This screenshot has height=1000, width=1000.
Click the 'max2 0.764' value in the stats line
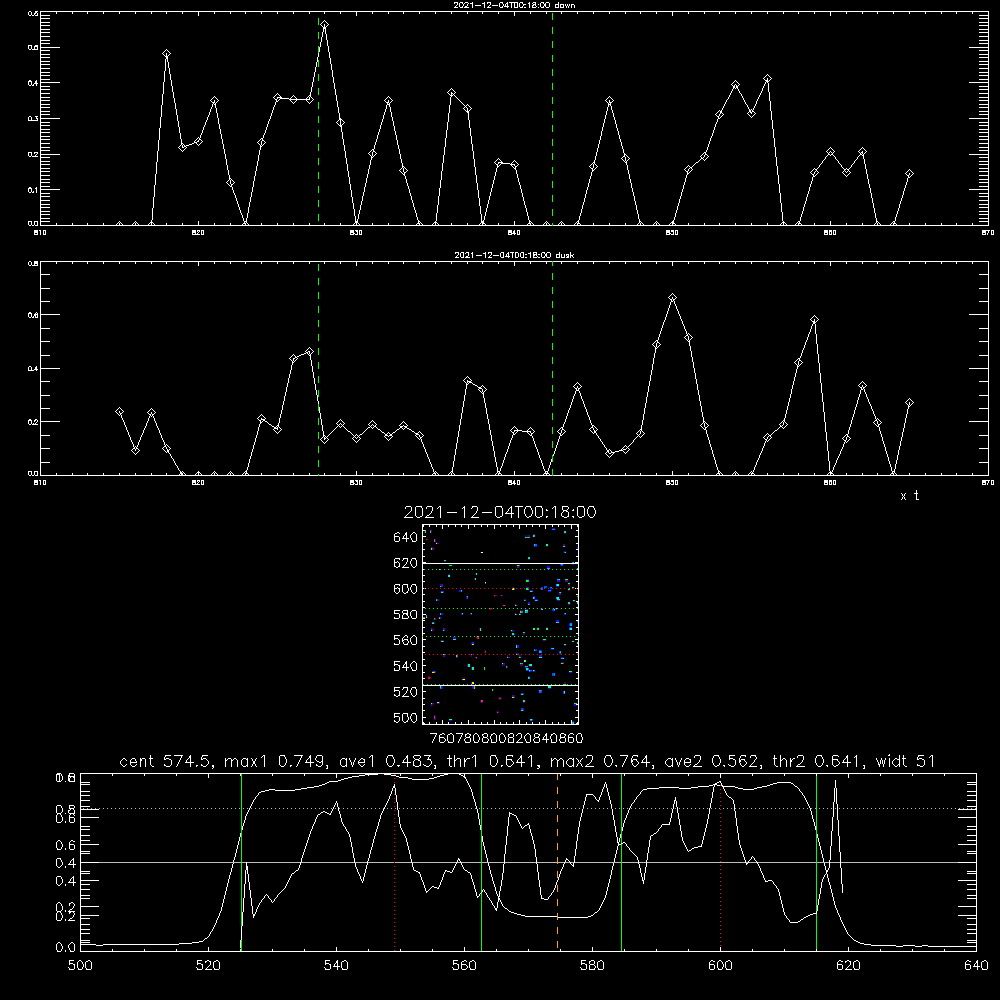click(x=600, y=761)
